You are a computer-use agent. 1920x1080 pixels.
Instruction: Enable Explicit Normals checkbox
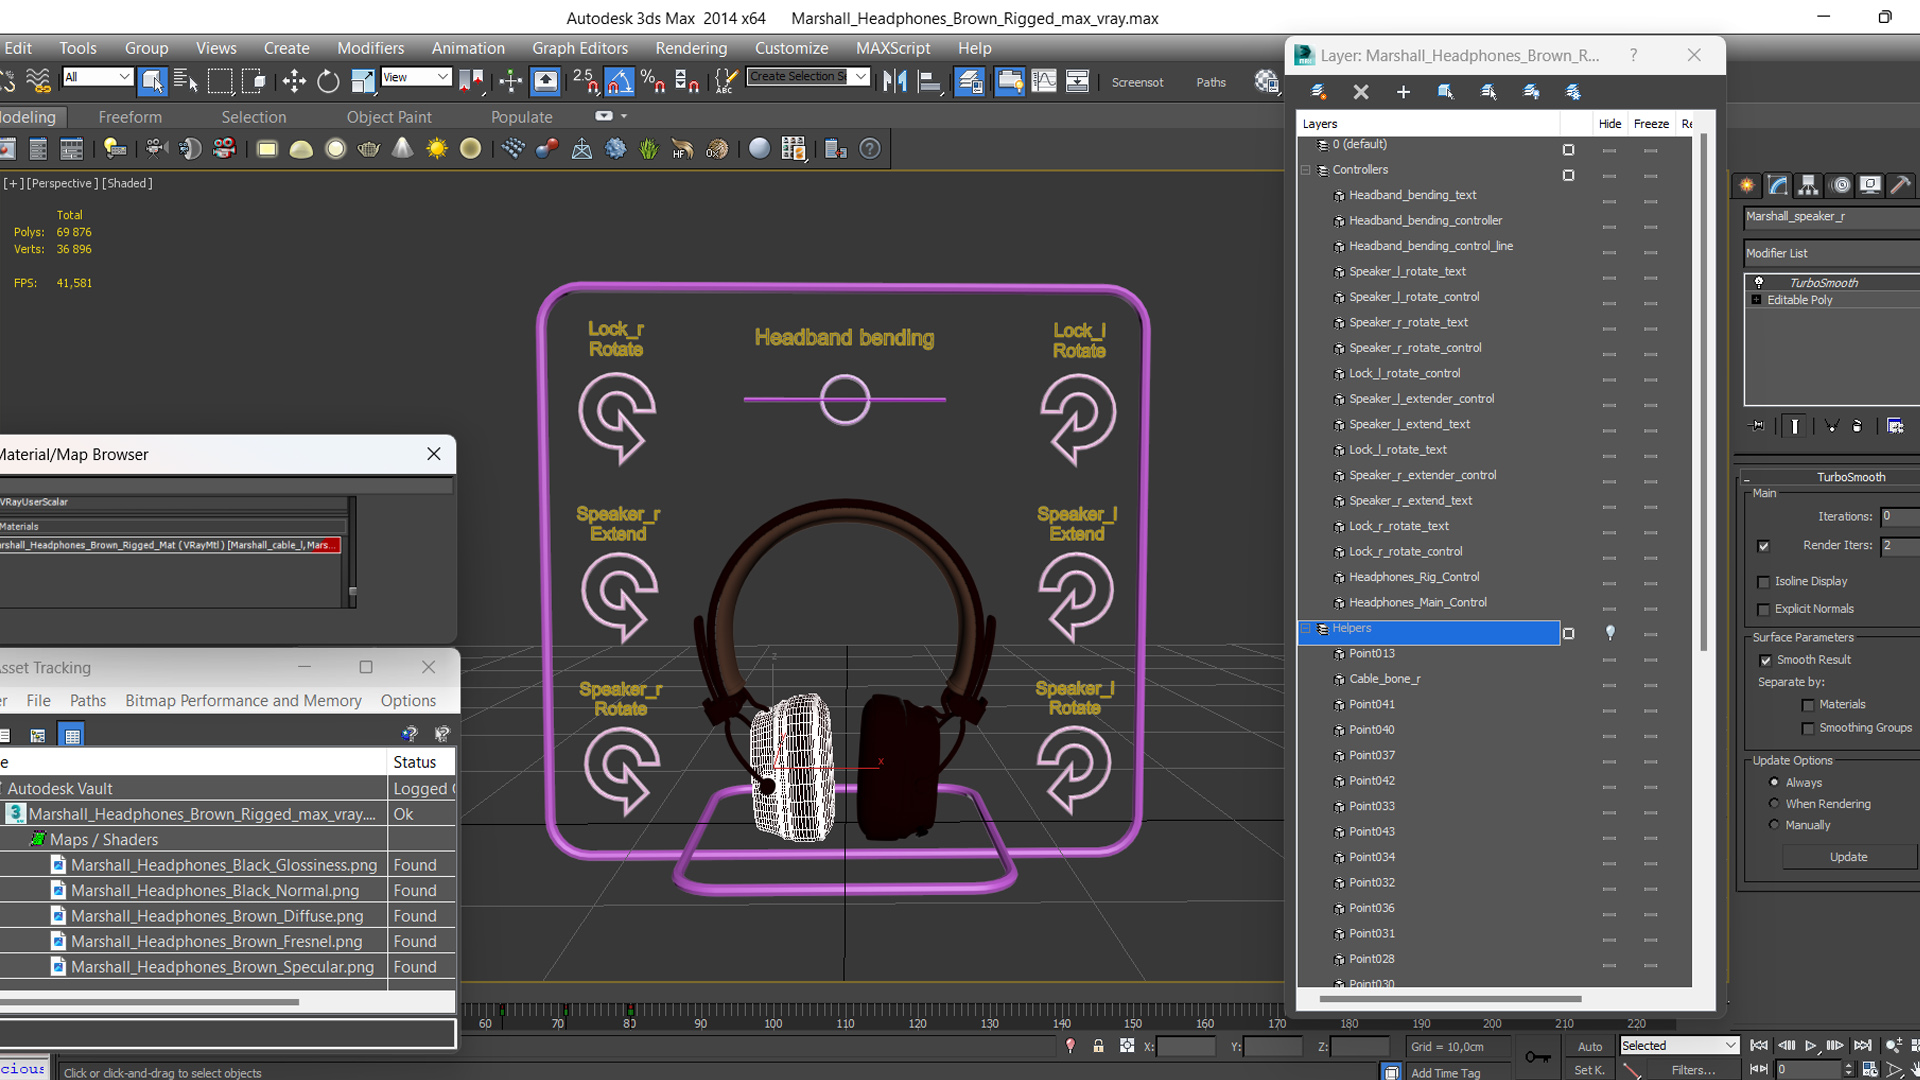1763,609
